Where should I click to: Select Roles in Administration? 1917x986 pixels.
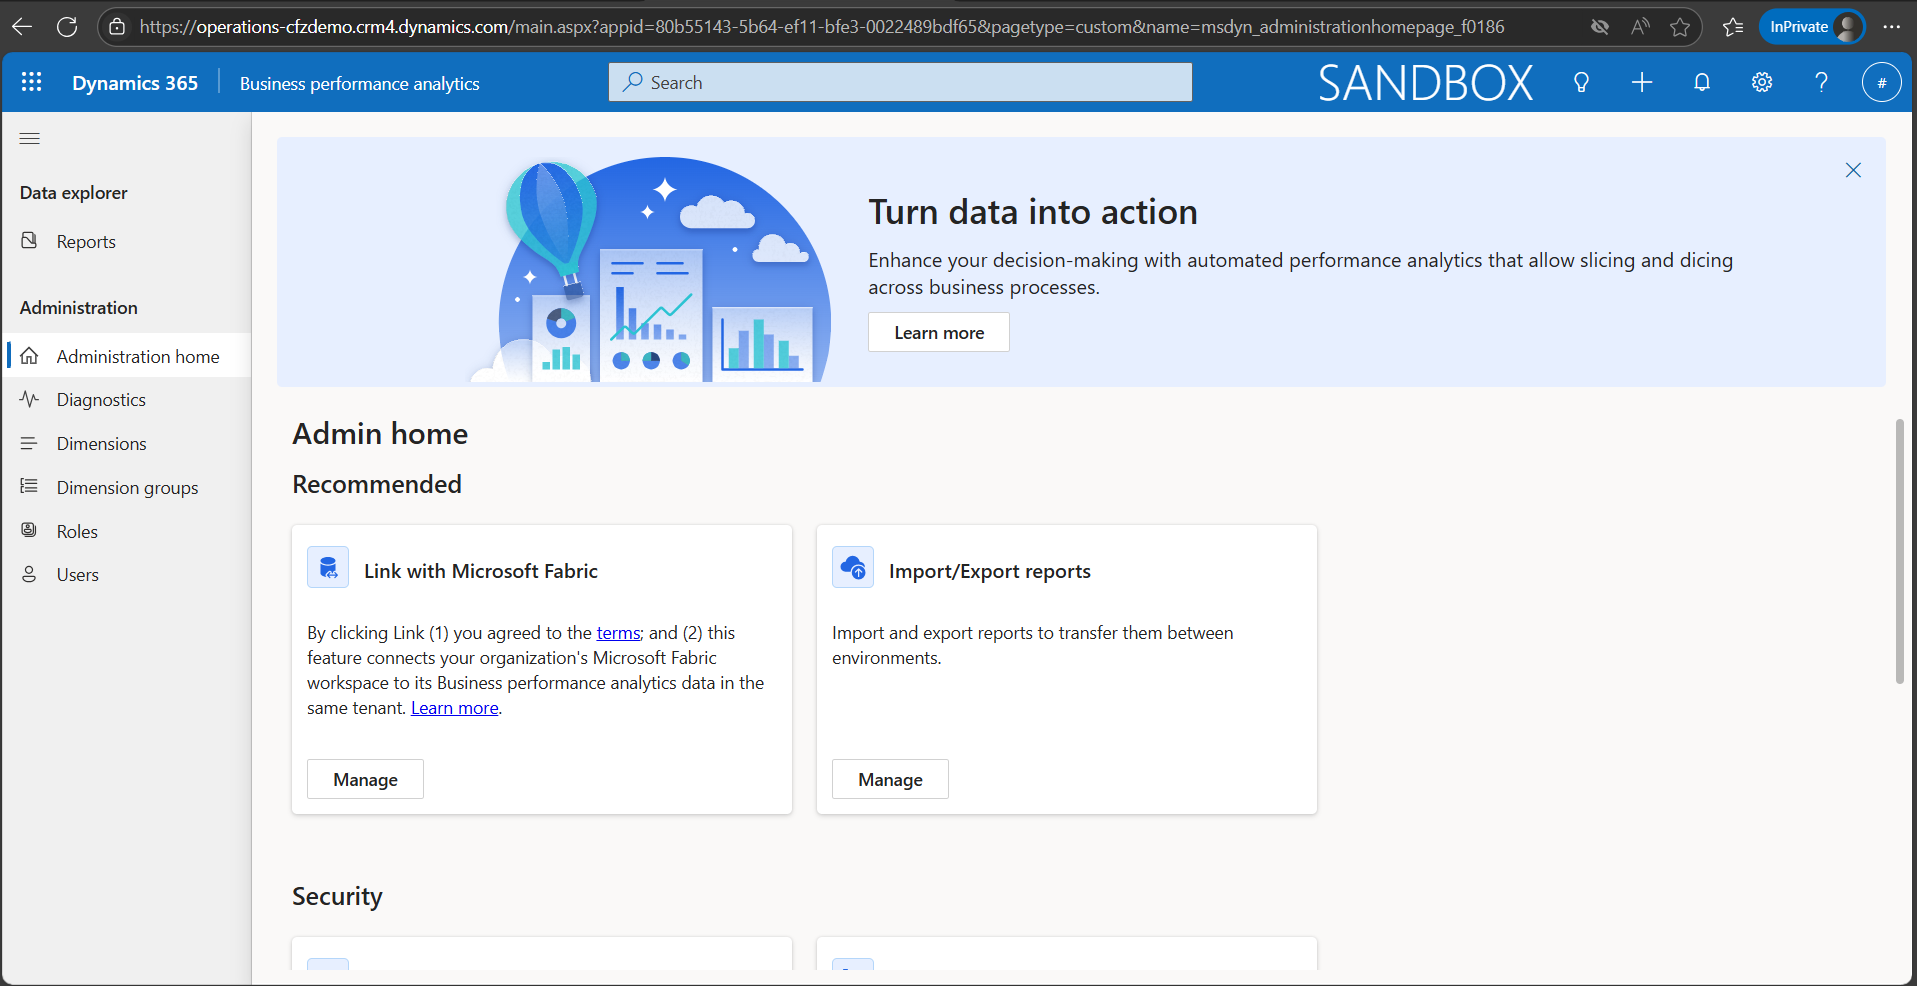click(x=77, y=532)
